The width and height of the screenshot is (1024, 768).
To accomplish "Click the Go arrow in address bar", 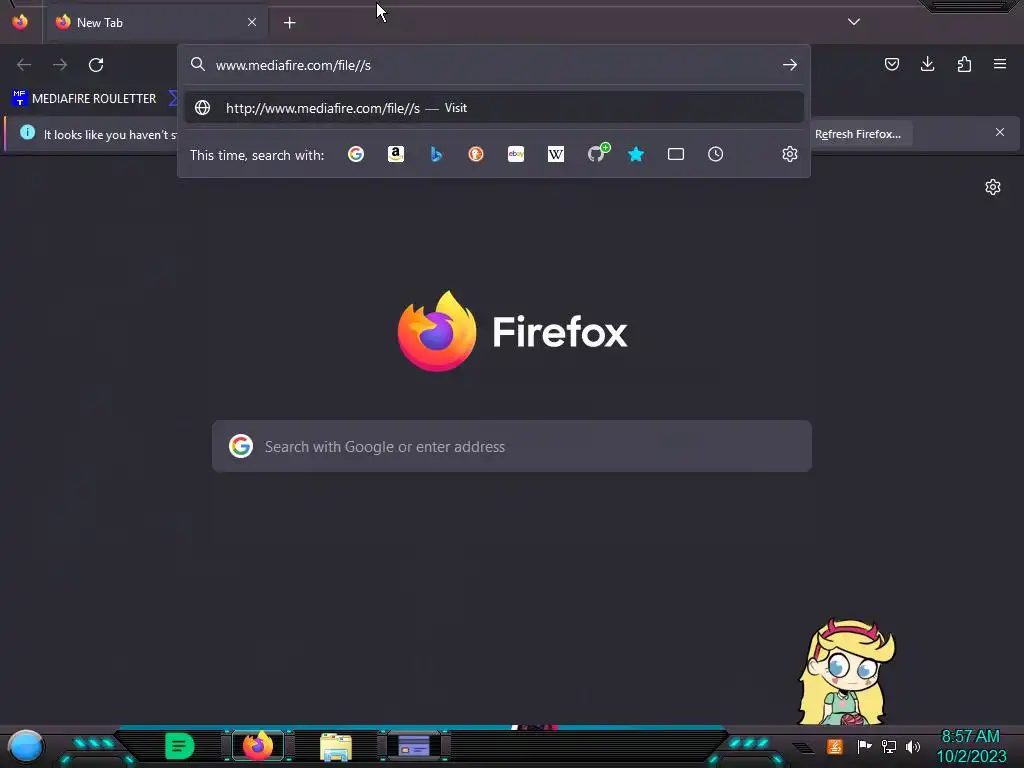I will click(790, 65).
